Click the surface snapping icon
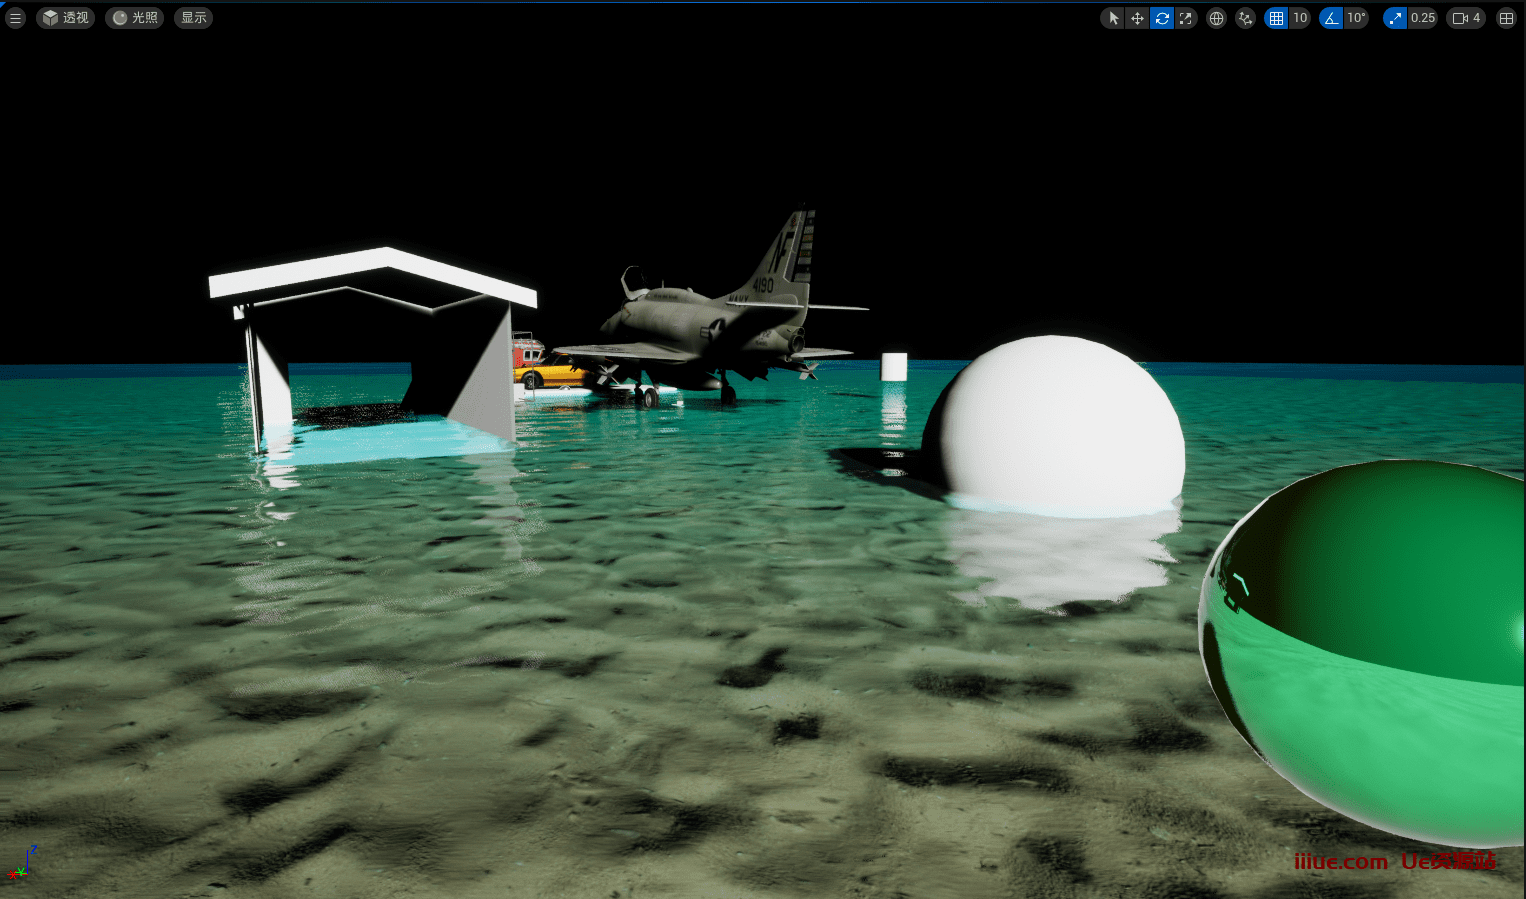The image size is (1526, 899). (1245, 18)
